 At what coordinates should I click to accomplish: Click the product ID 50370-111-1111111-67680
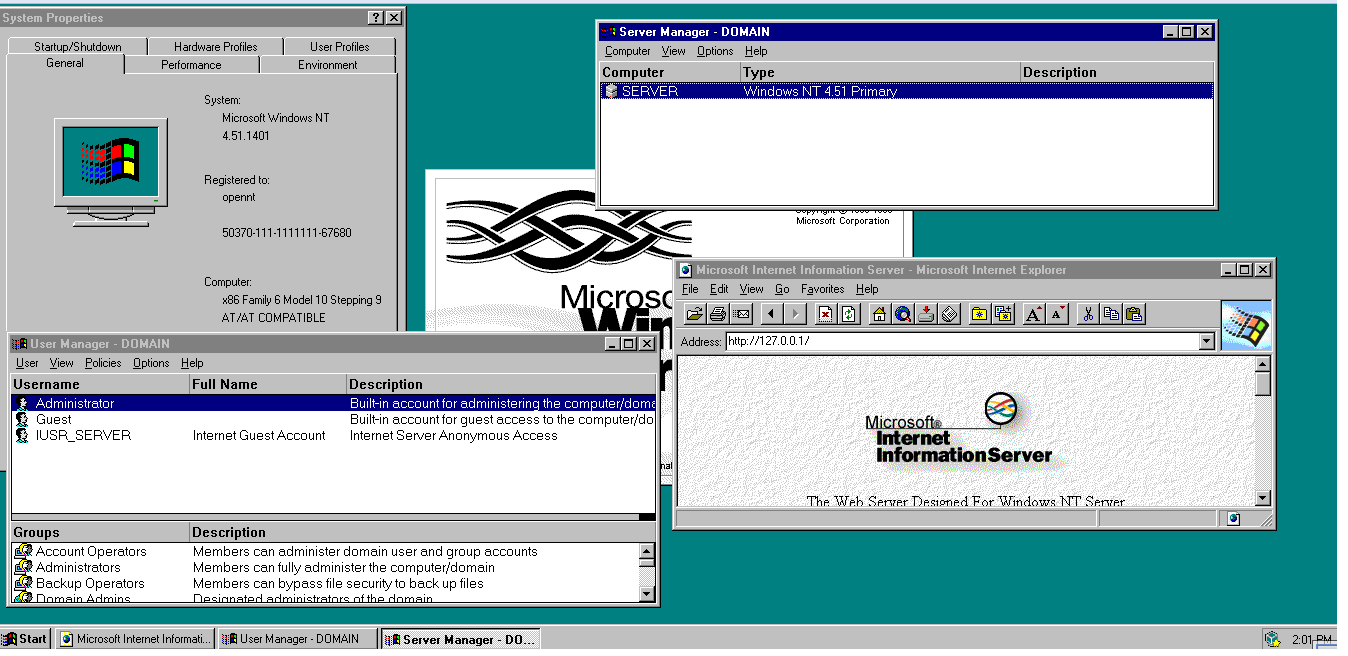[x=286, y=233]
